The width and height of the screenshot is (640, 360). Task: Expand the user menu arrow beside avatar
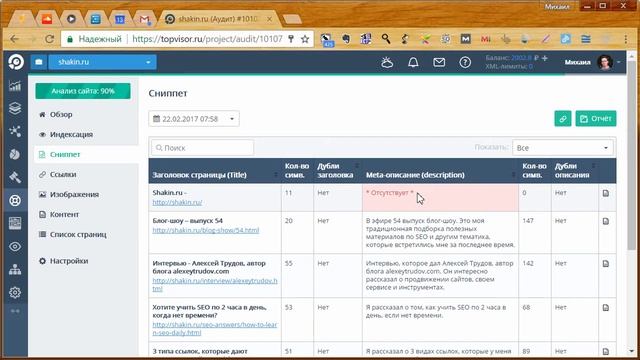(619, 62)
